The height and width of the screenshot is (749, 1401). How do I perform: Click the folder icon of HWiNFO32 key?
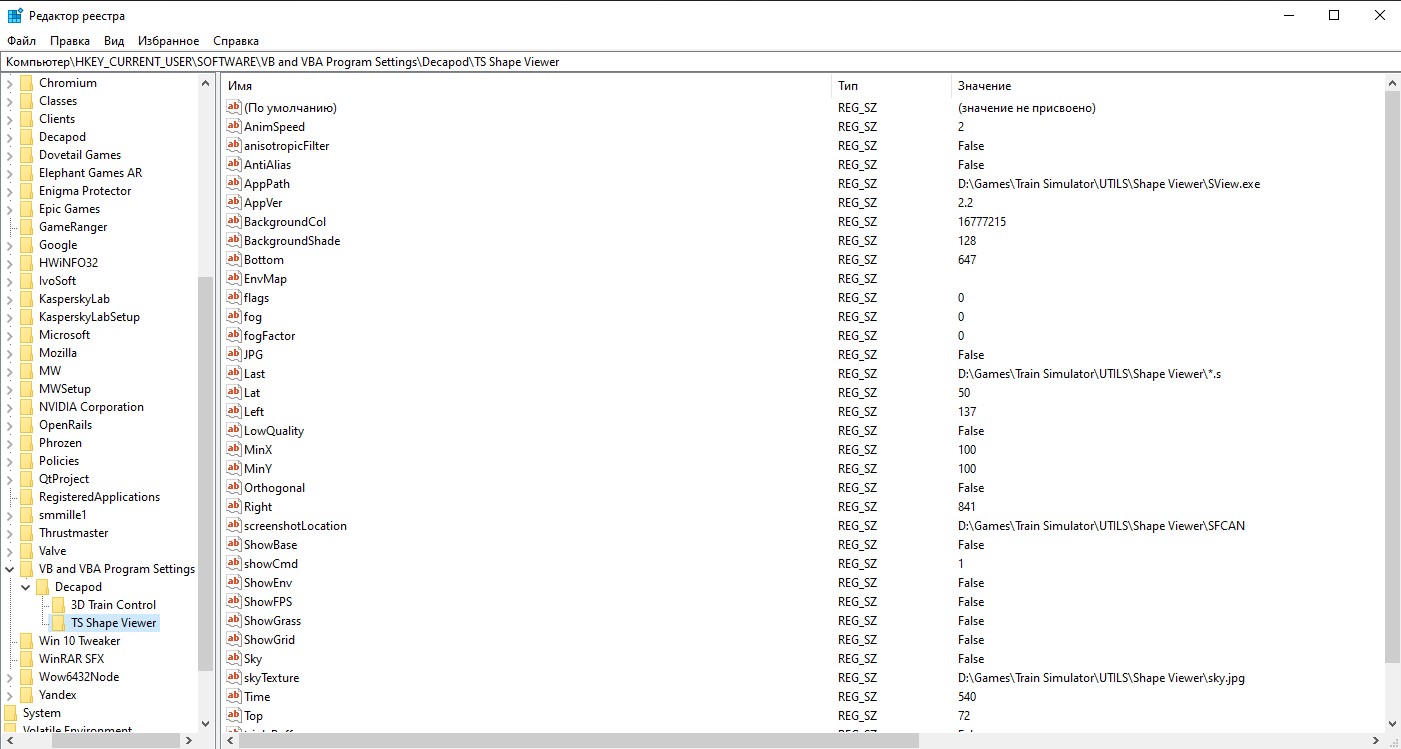click(x=26, y=263)
